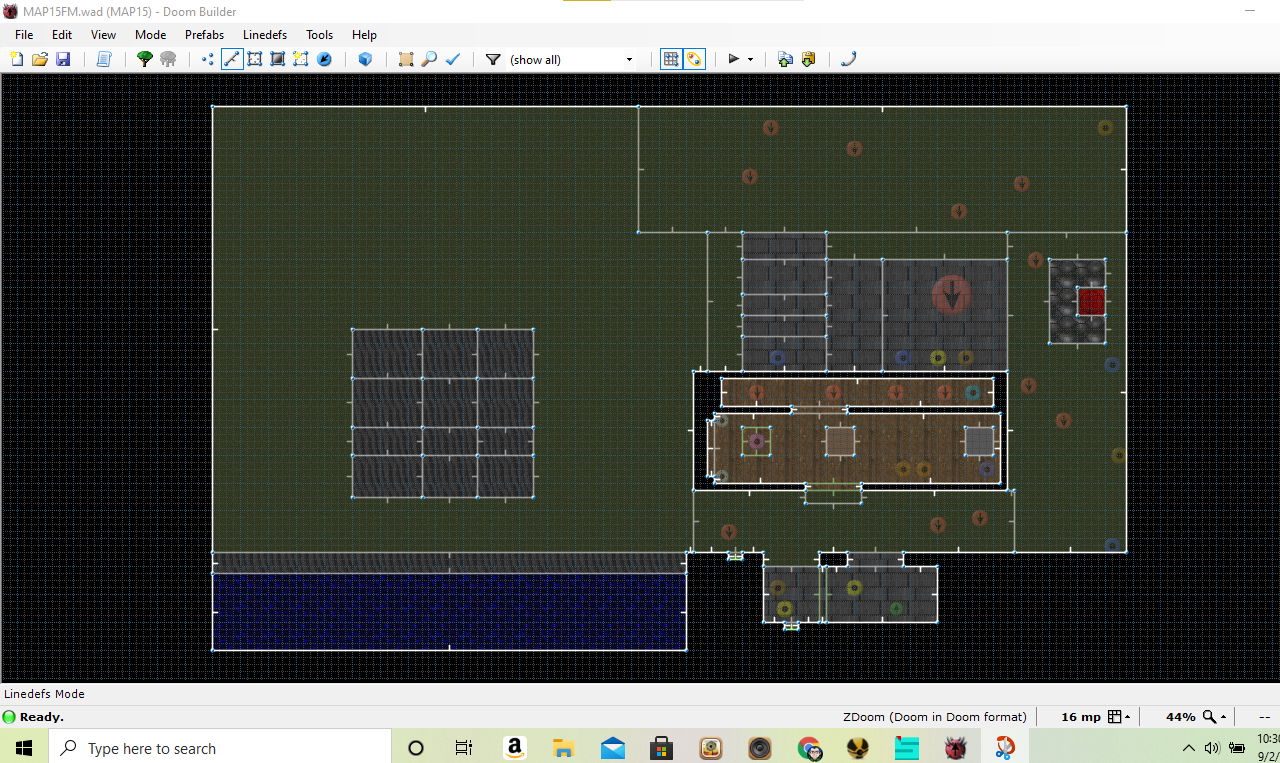Toggle the Snap to Grid button
1280x763 pixels.
[x=672, y=59]
